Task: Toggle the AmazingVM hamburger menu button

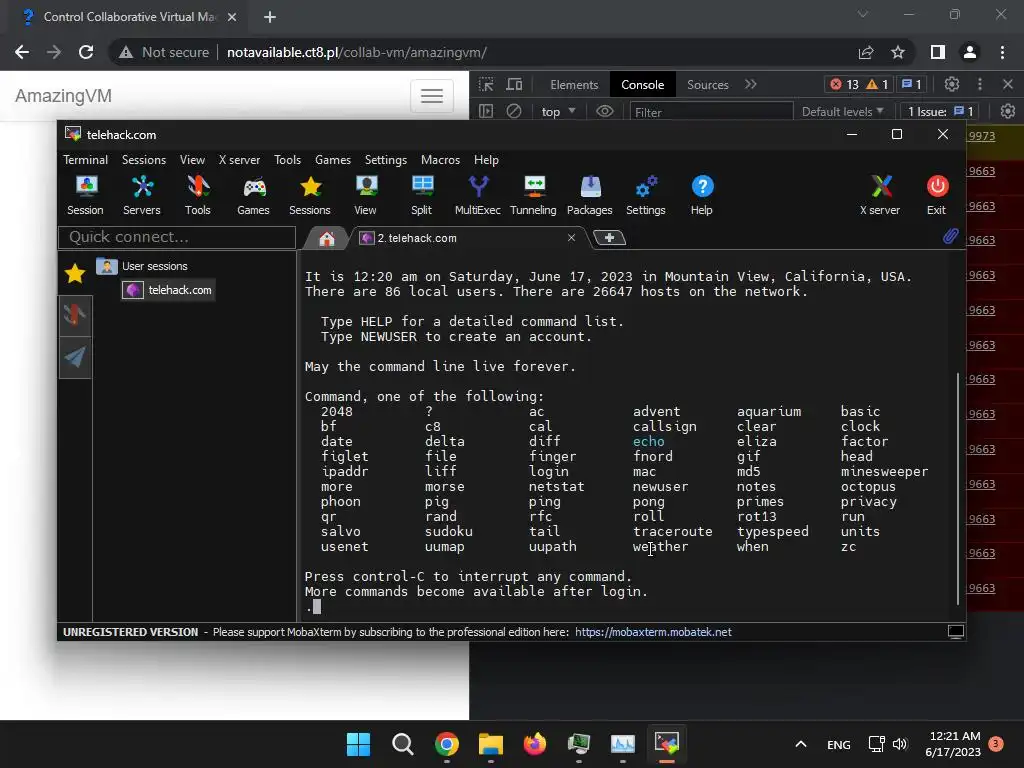Action: click(432, 96)
